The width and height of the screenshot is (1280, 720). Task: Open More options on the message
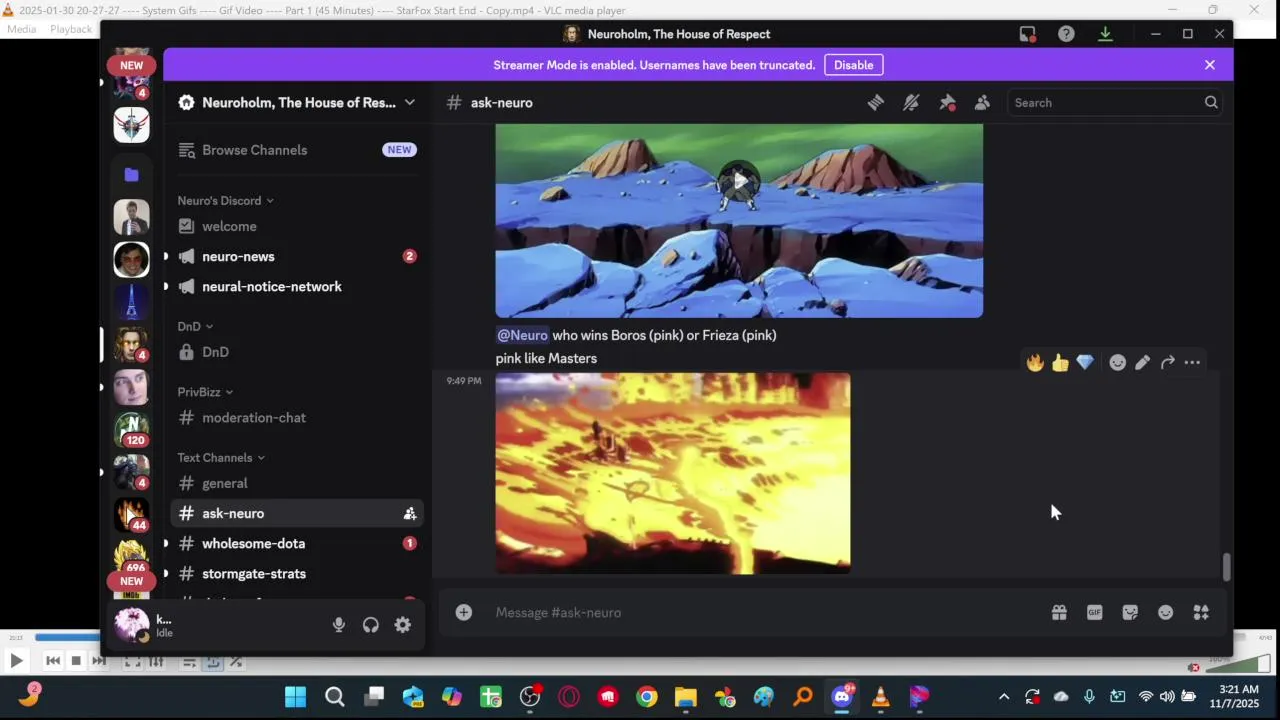[1192, 362]
